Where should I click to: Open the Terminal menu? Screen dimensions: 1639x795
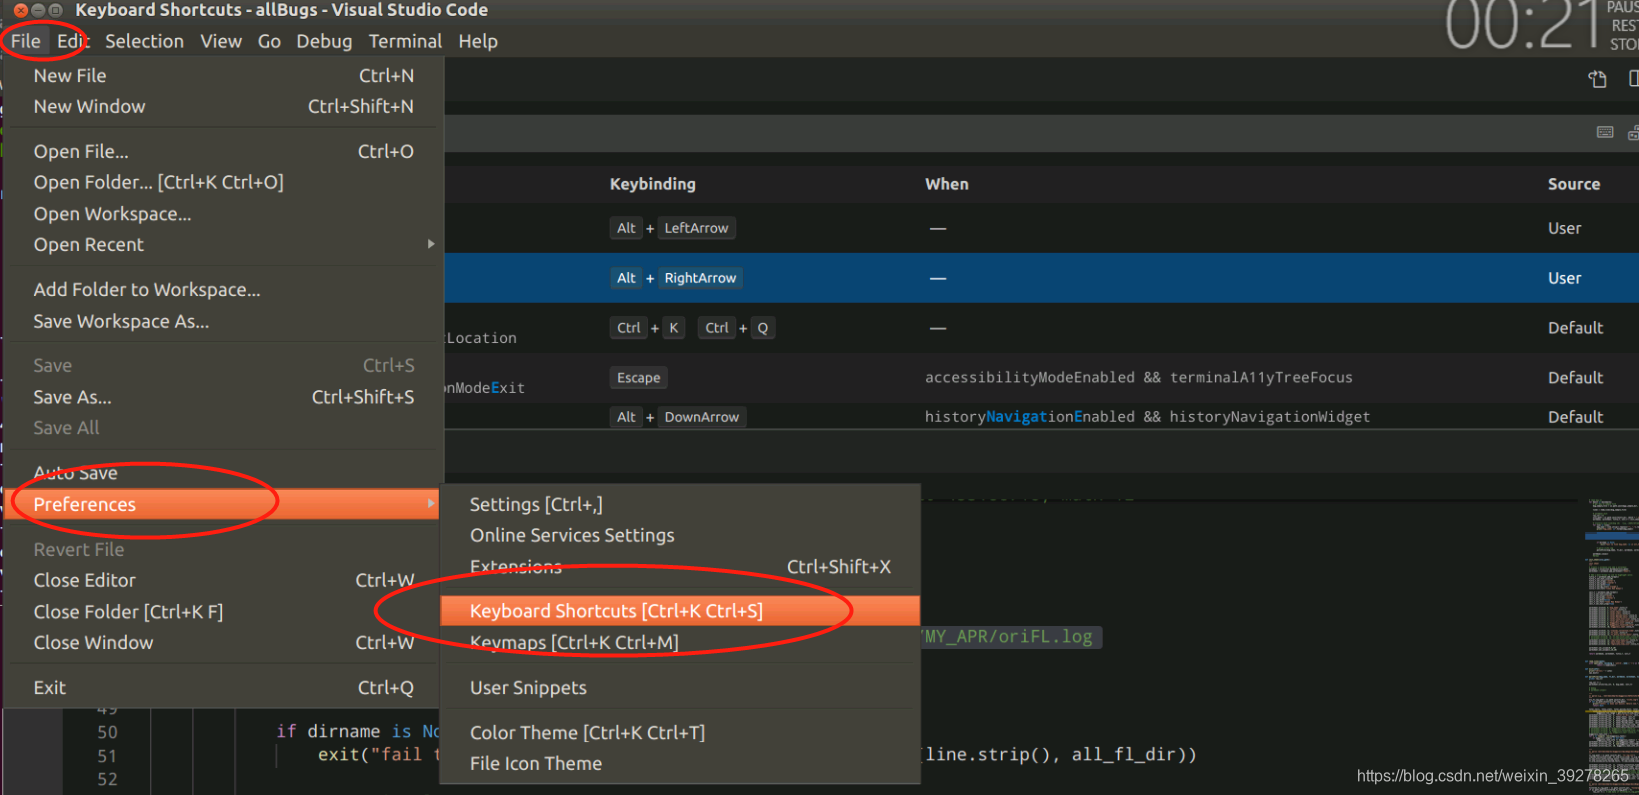point(405,41)
